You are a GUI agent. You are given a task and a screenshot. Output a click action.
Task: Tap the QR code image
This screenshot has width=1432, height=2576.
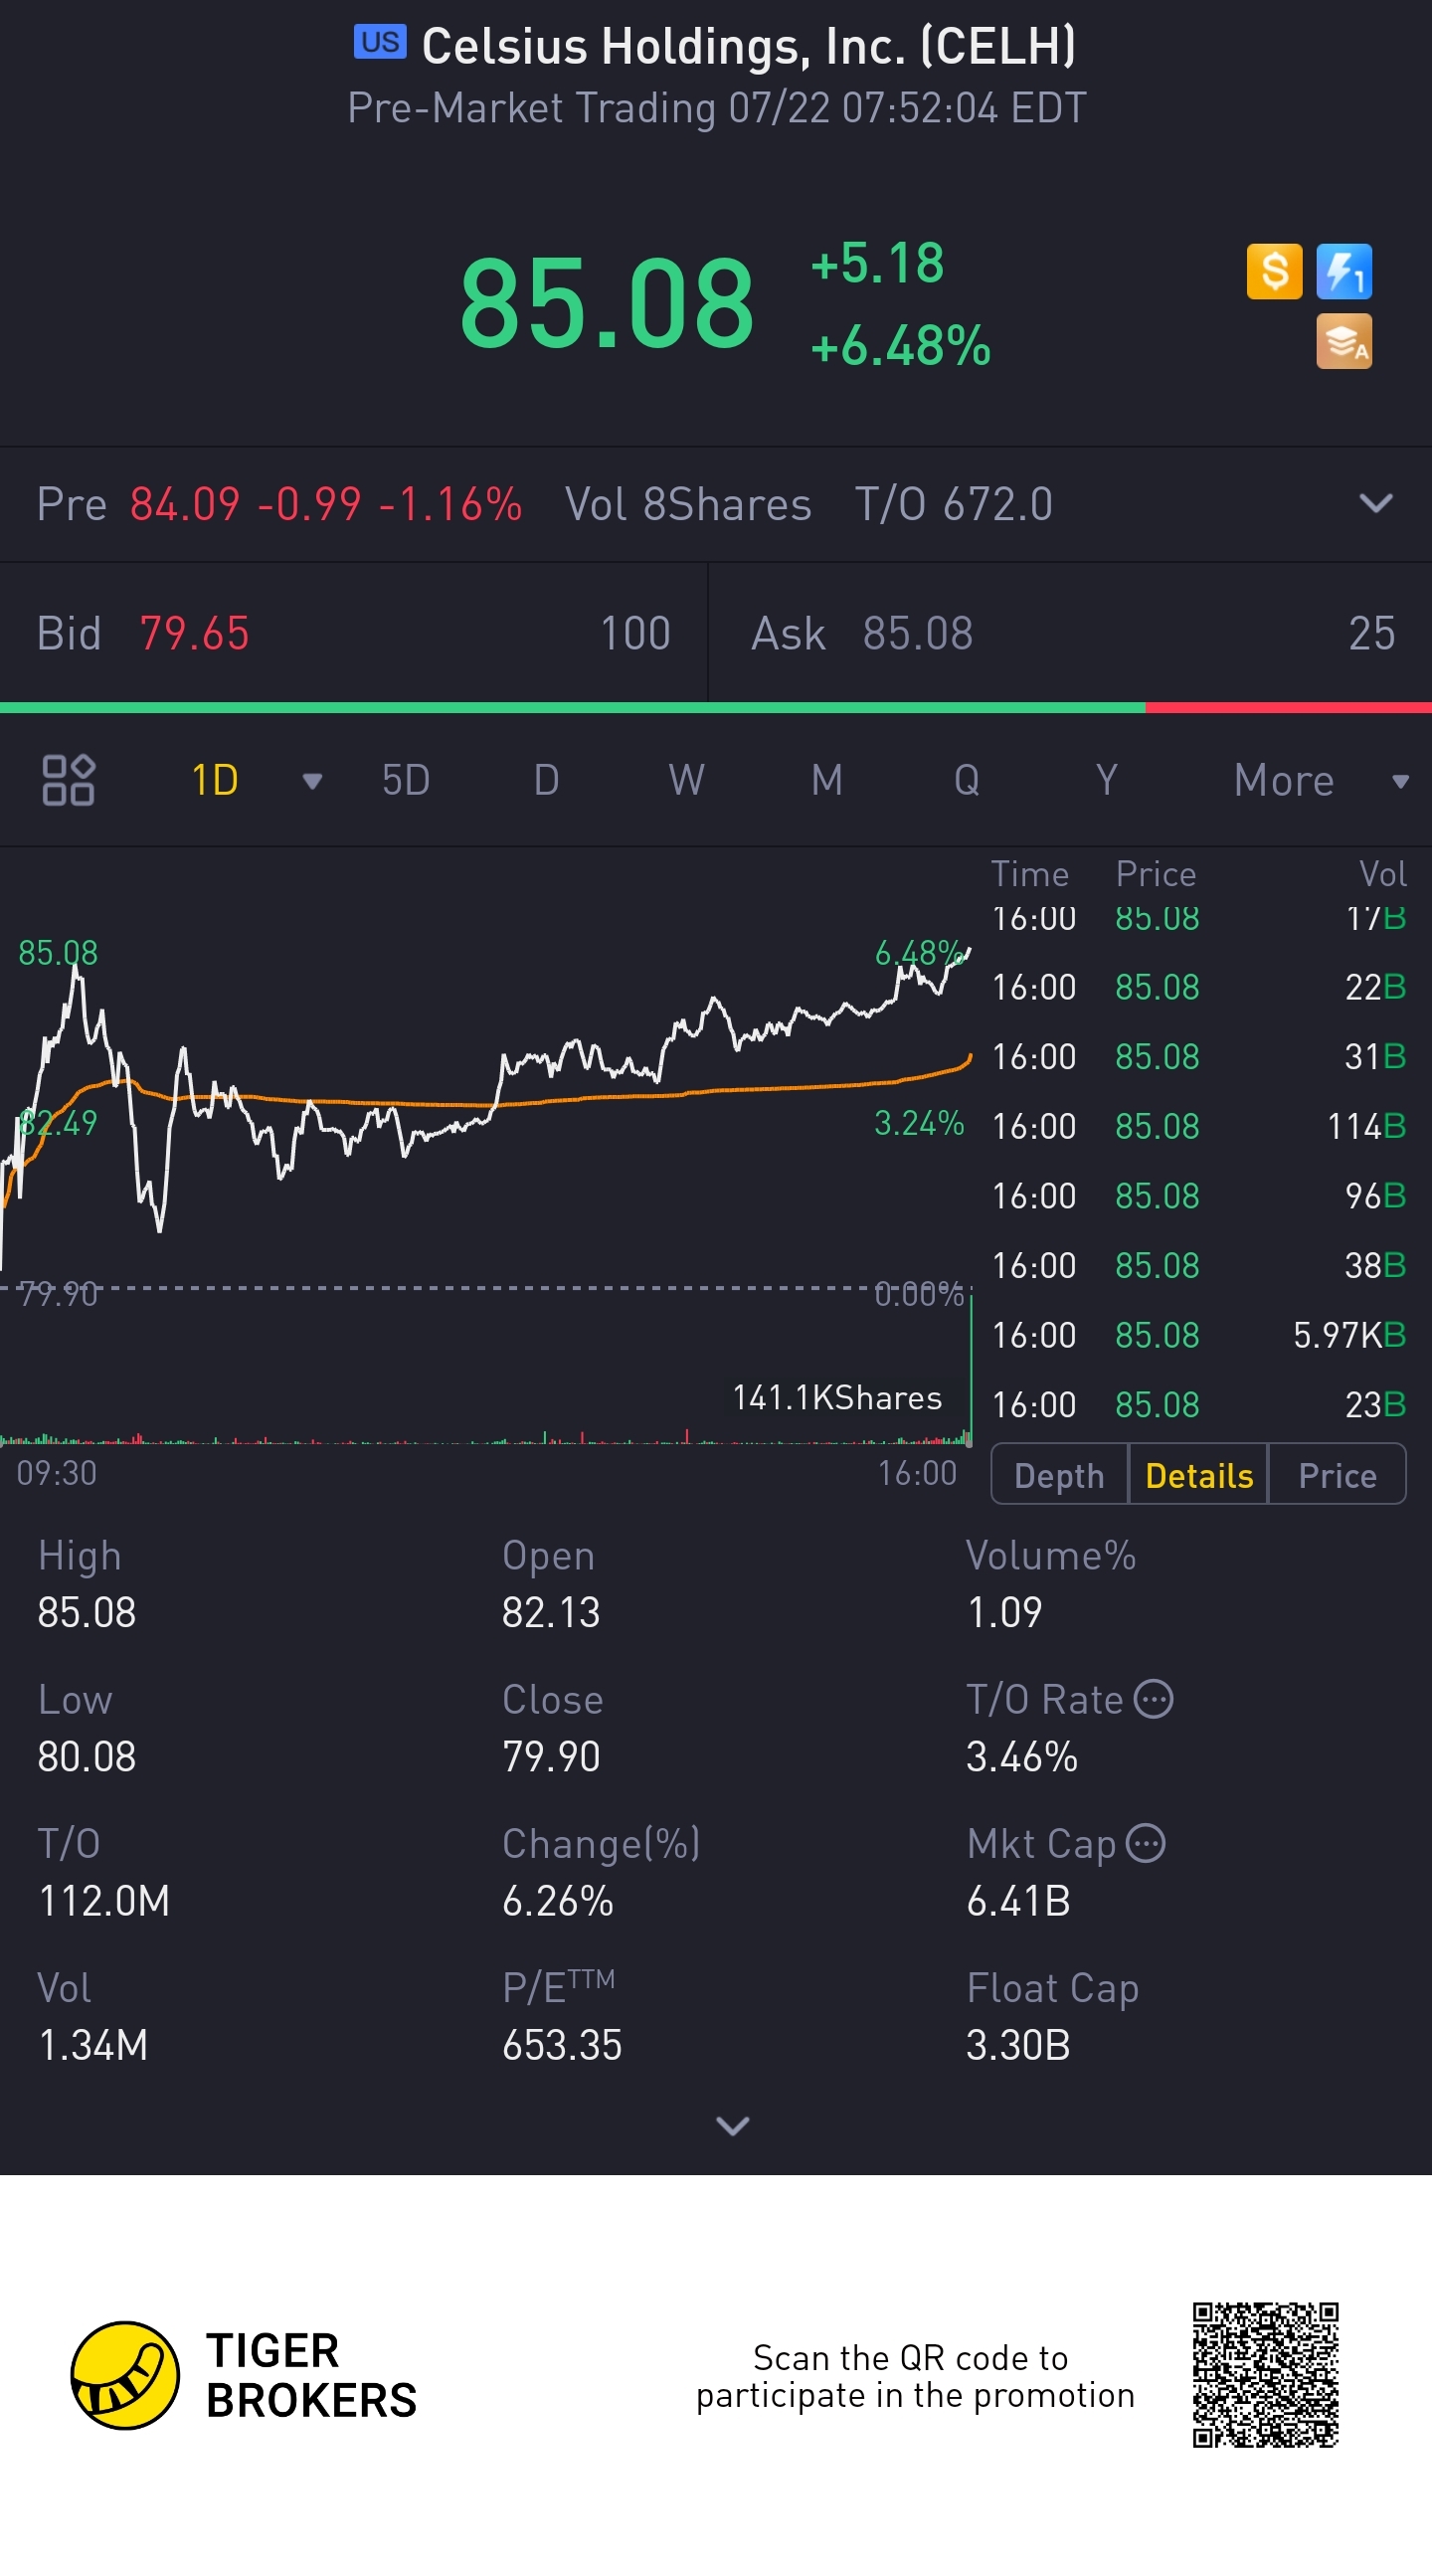pos(1265,2375)
